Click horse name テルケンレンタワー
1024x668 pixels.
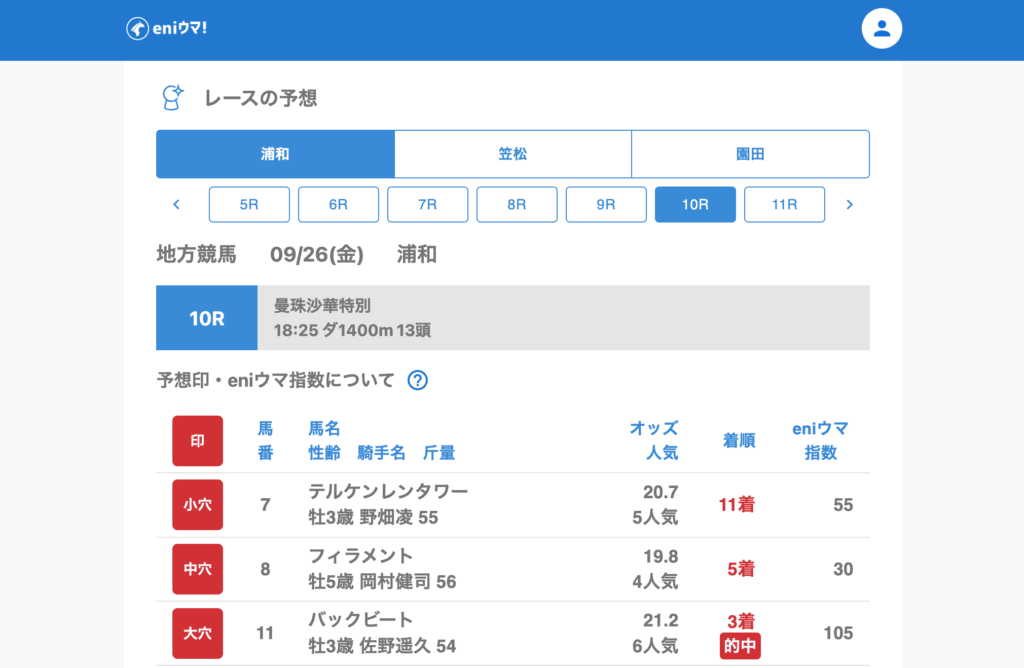(388, 492)
